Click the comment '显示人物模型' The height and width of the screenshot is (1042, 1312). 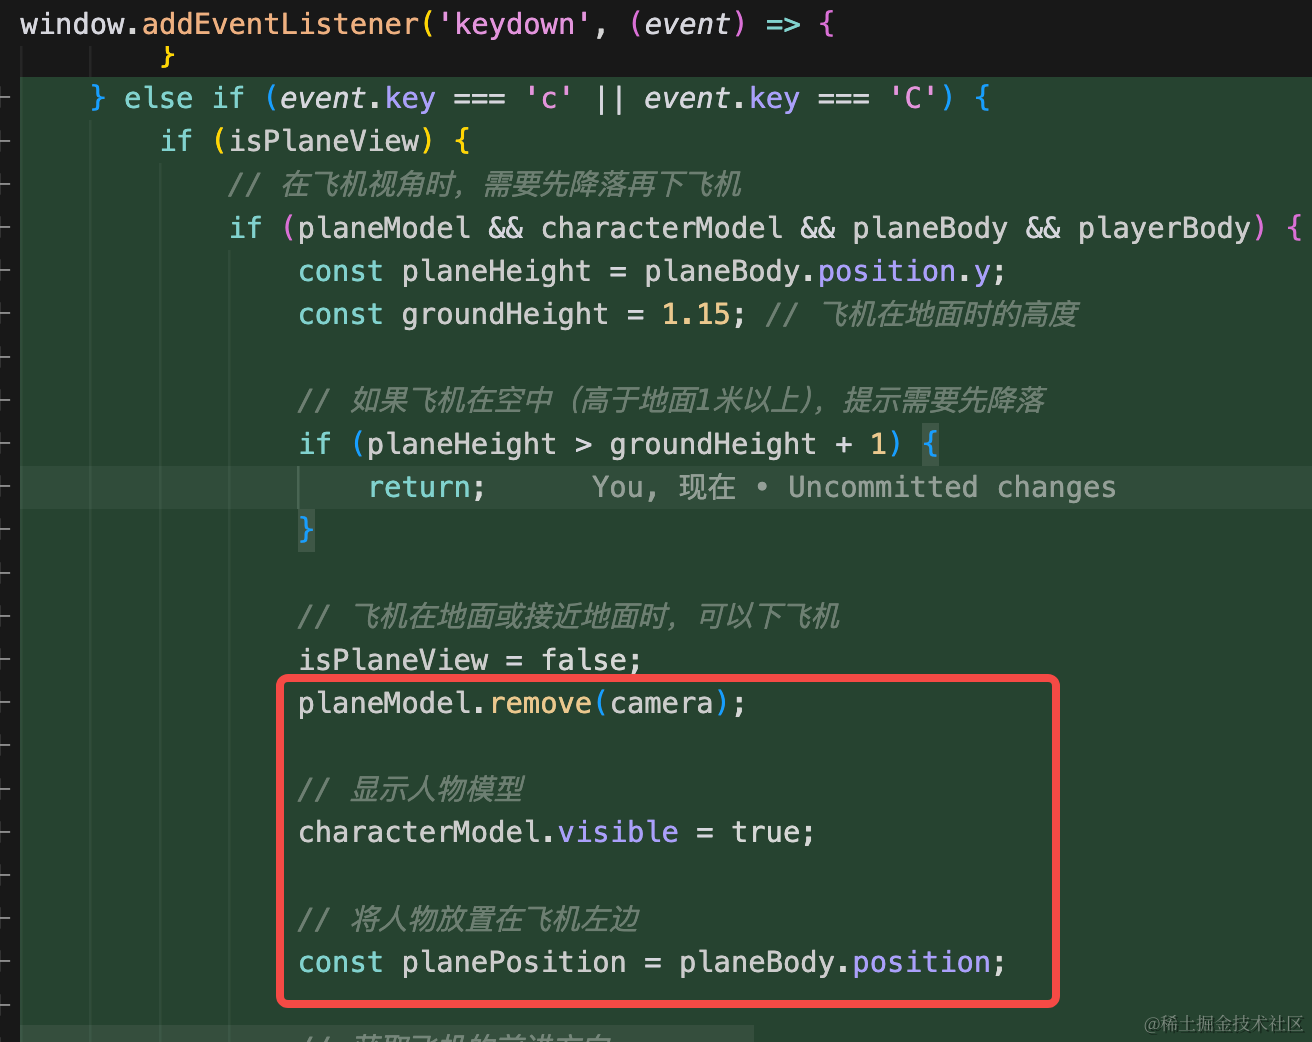click(x=411, y=789)
